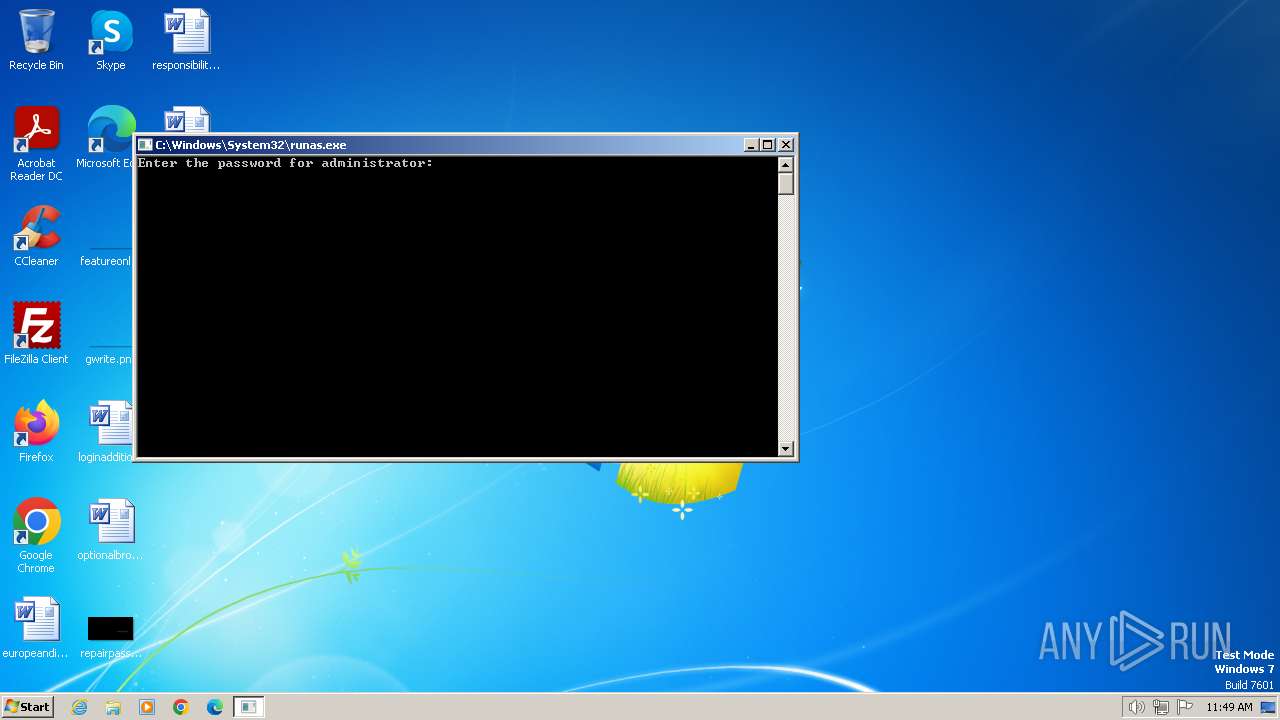
Task: Click the Start button
Action: click(27, 707)
